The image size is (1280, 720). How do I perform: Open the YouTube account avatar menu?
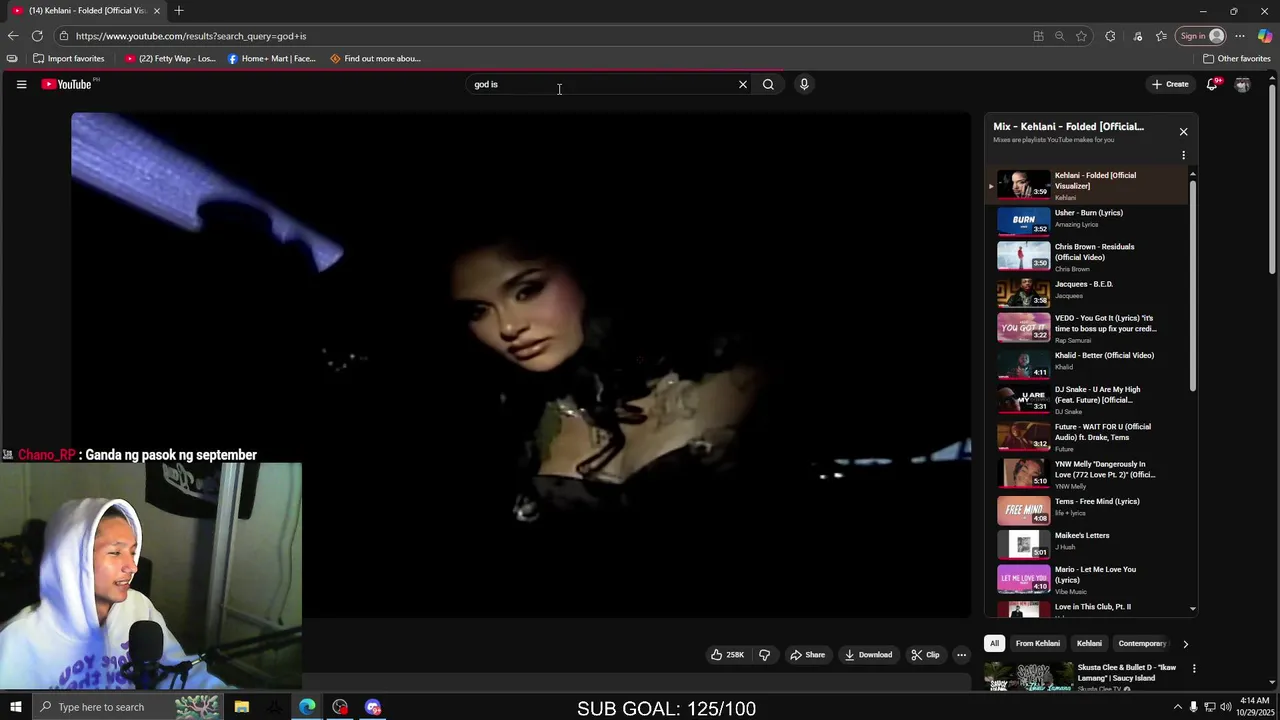1243,84
